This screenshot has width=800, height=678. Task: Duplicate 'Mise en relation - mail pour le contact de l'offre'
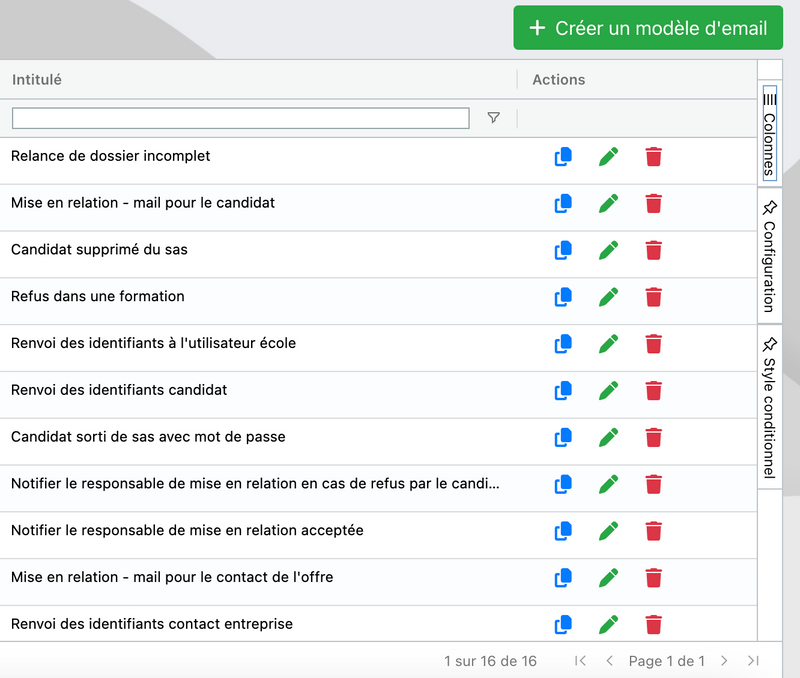[x=563, y=578]
